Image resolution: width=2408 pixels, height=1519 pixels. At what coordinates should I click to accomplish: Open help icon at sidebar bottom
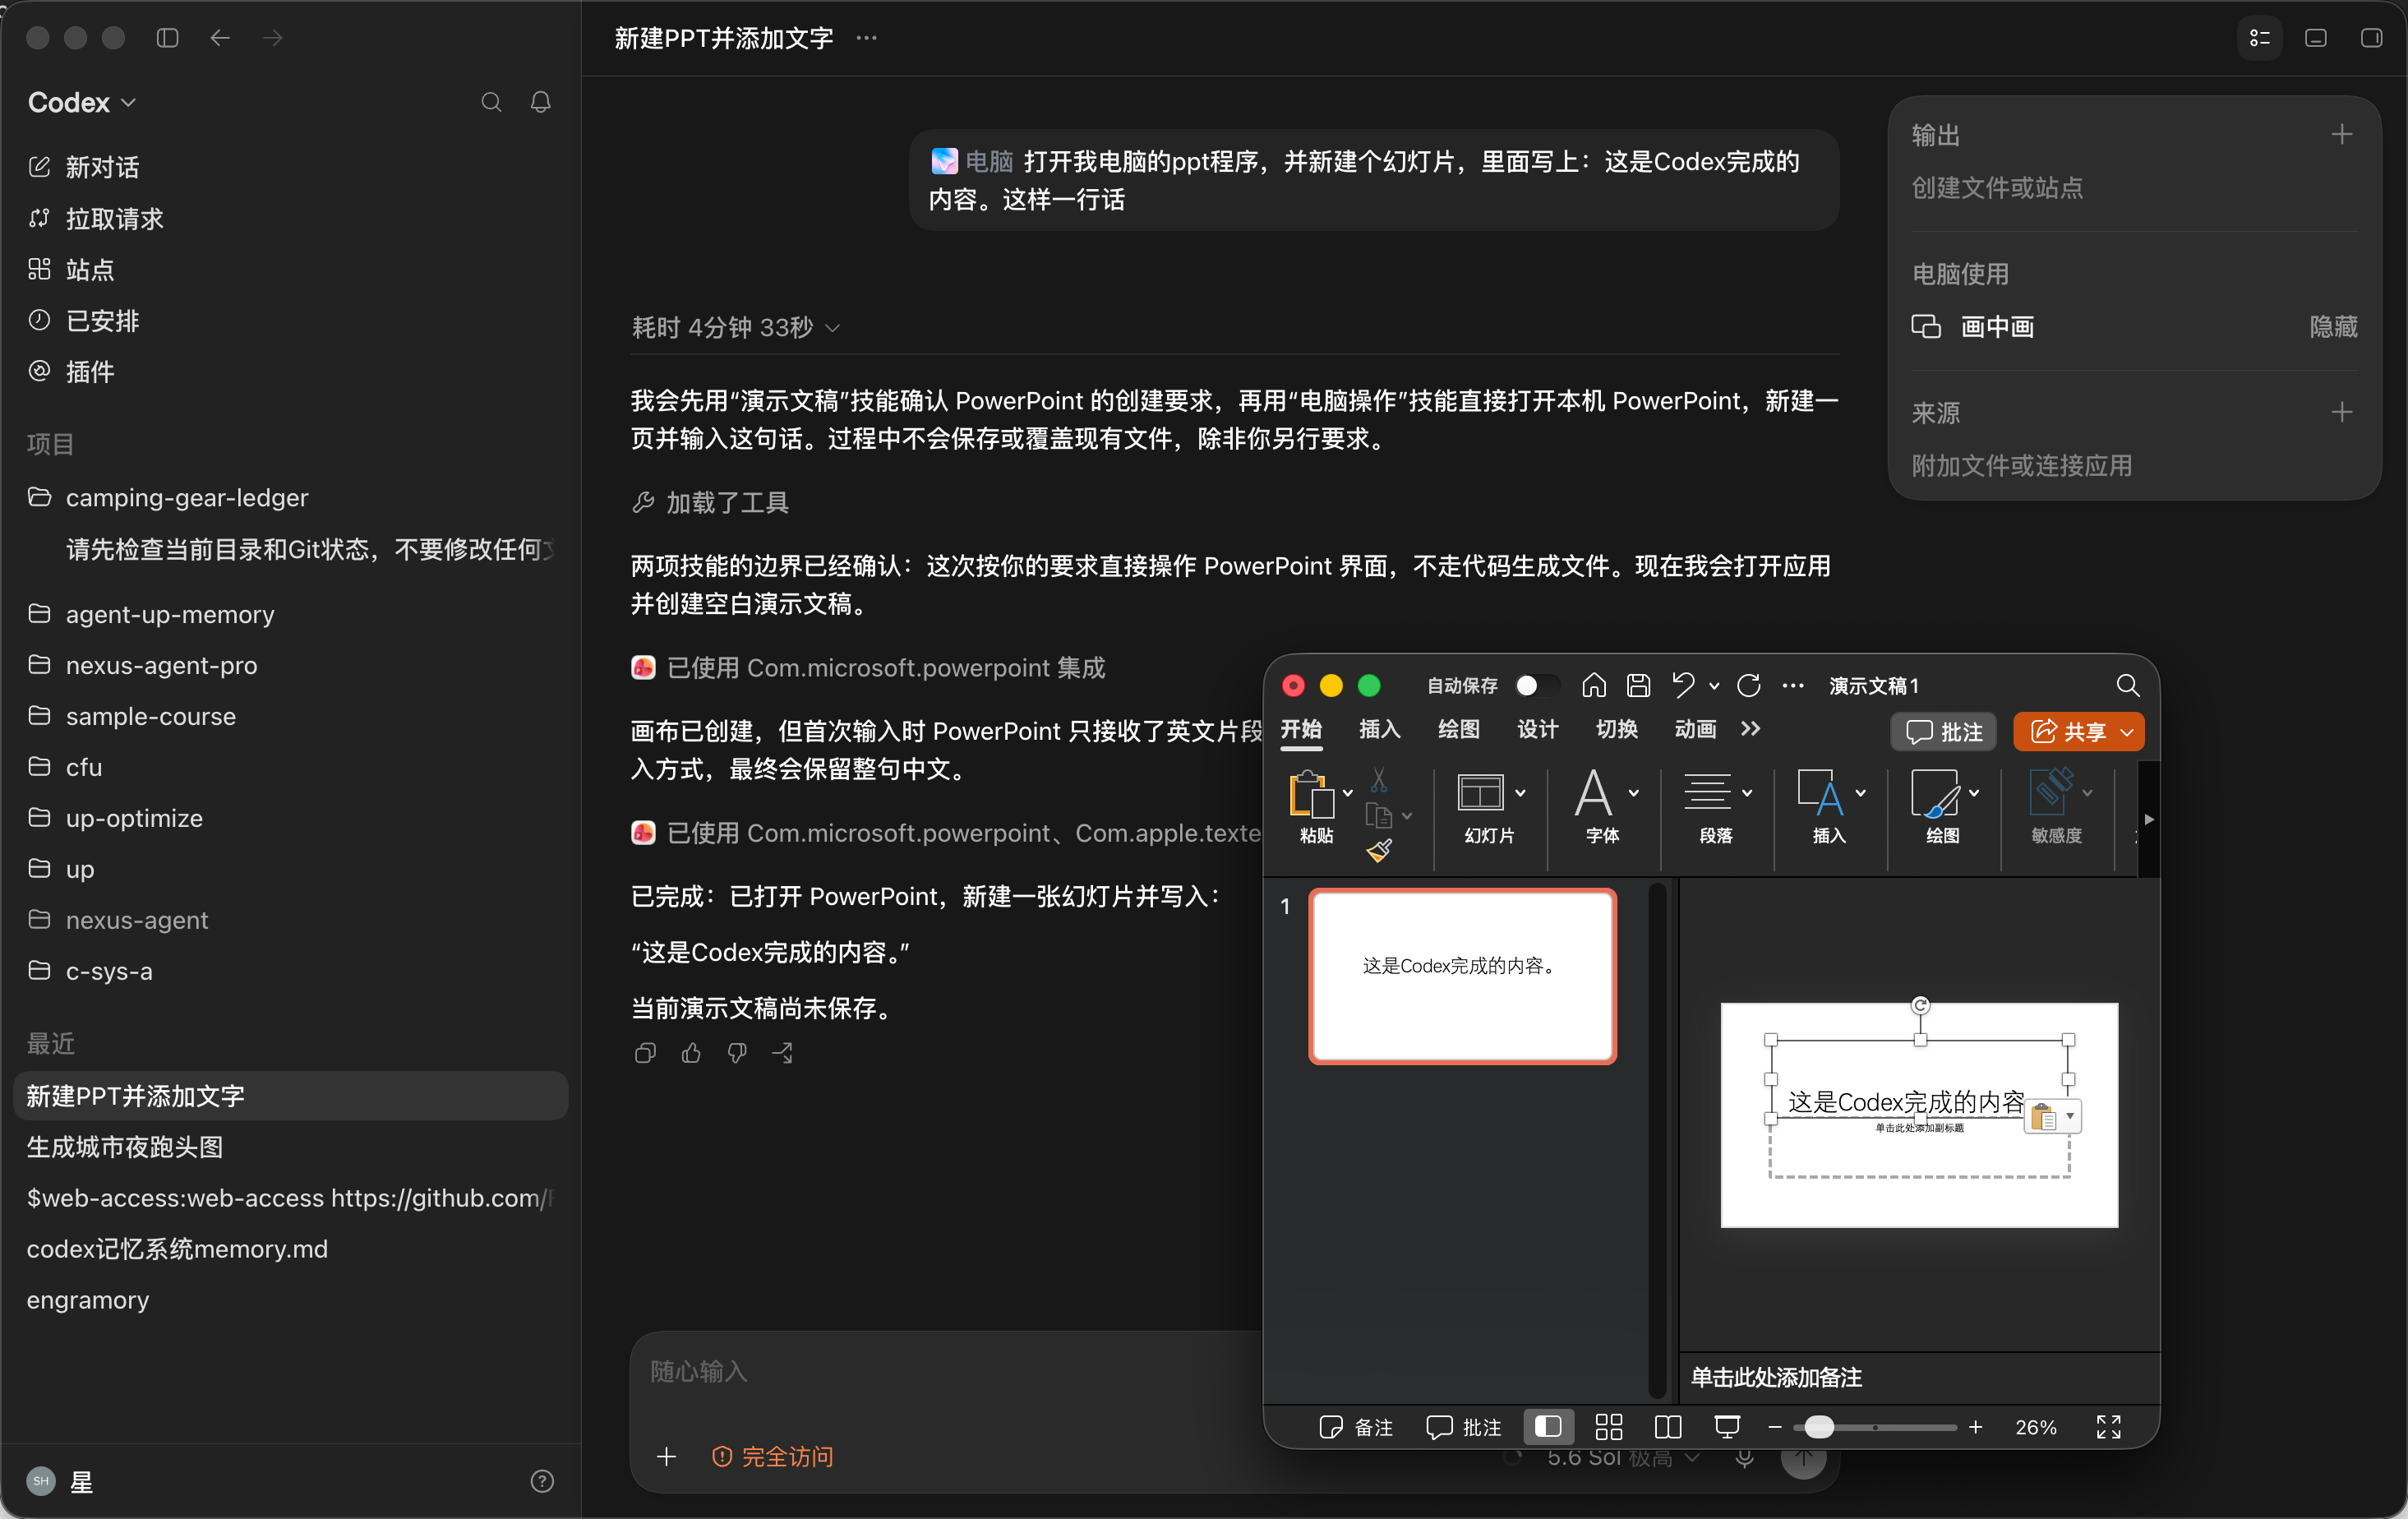tap(542, 1481)
